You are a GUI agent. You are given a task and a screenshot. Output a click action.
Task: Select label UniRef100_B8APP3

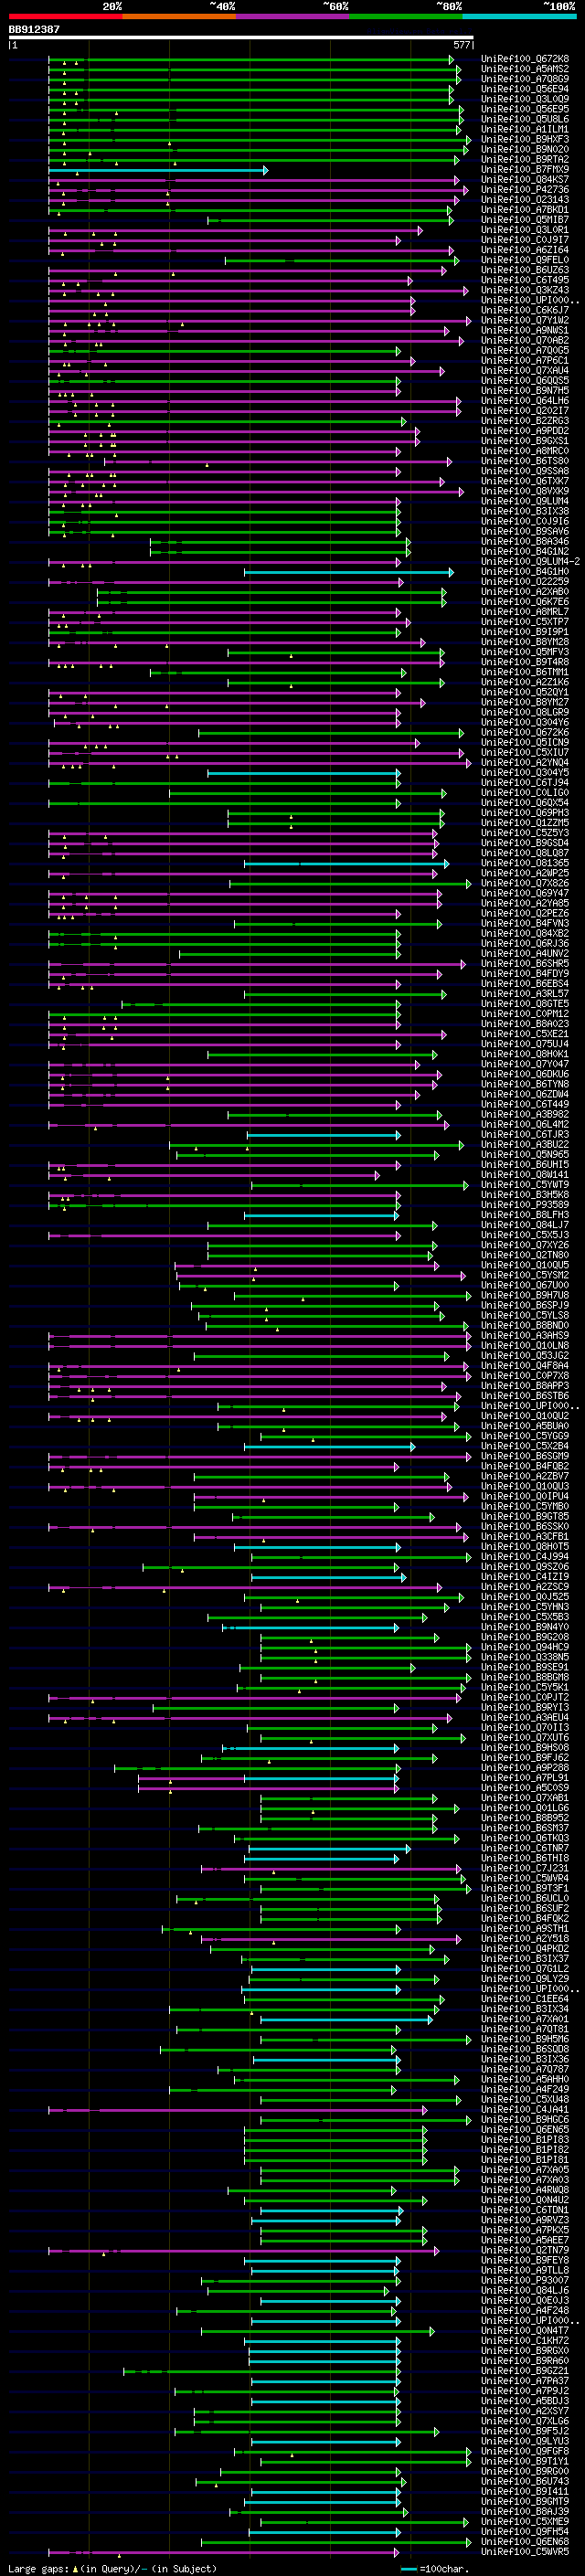525,1386
